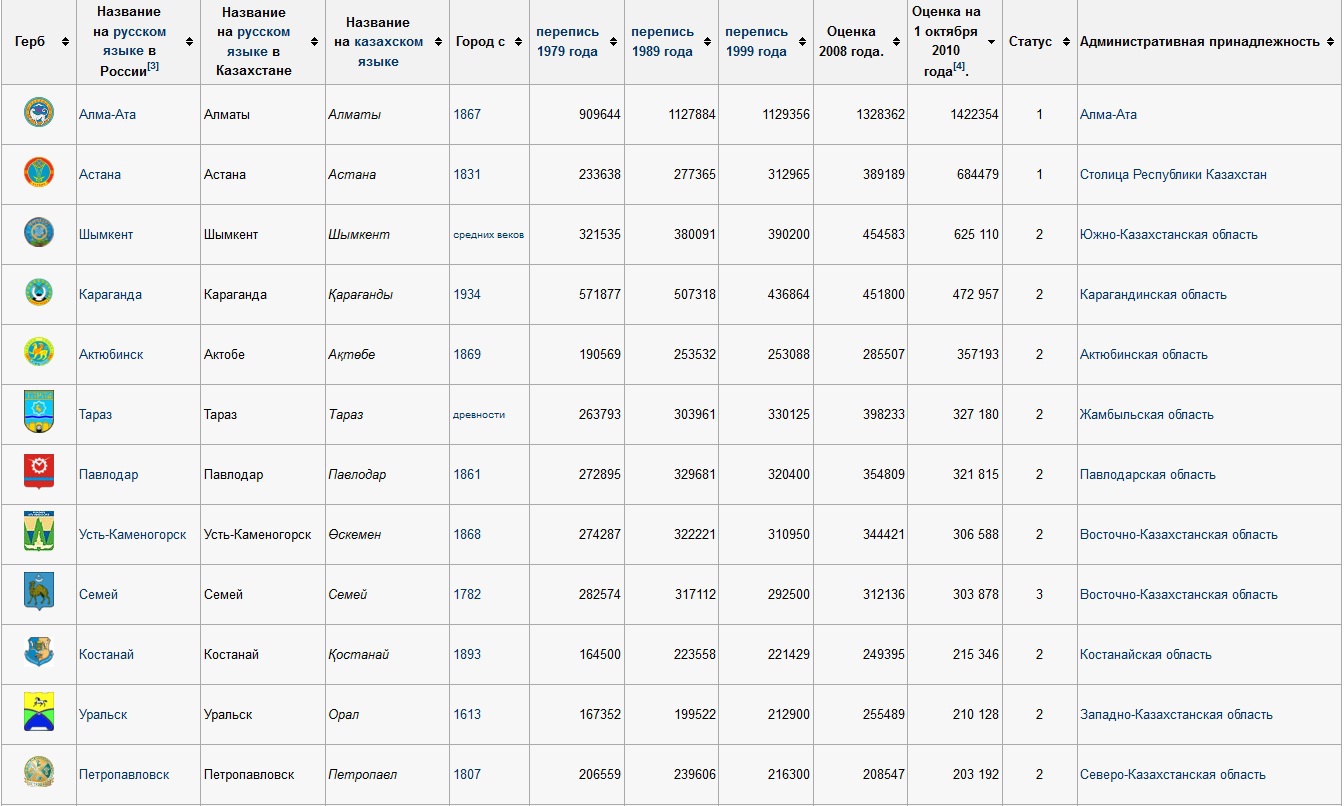The width and height of the screenshot is (1344, 806).
Task: Open the Тараз coat of arms image
Action: click(x=39, y=412)
